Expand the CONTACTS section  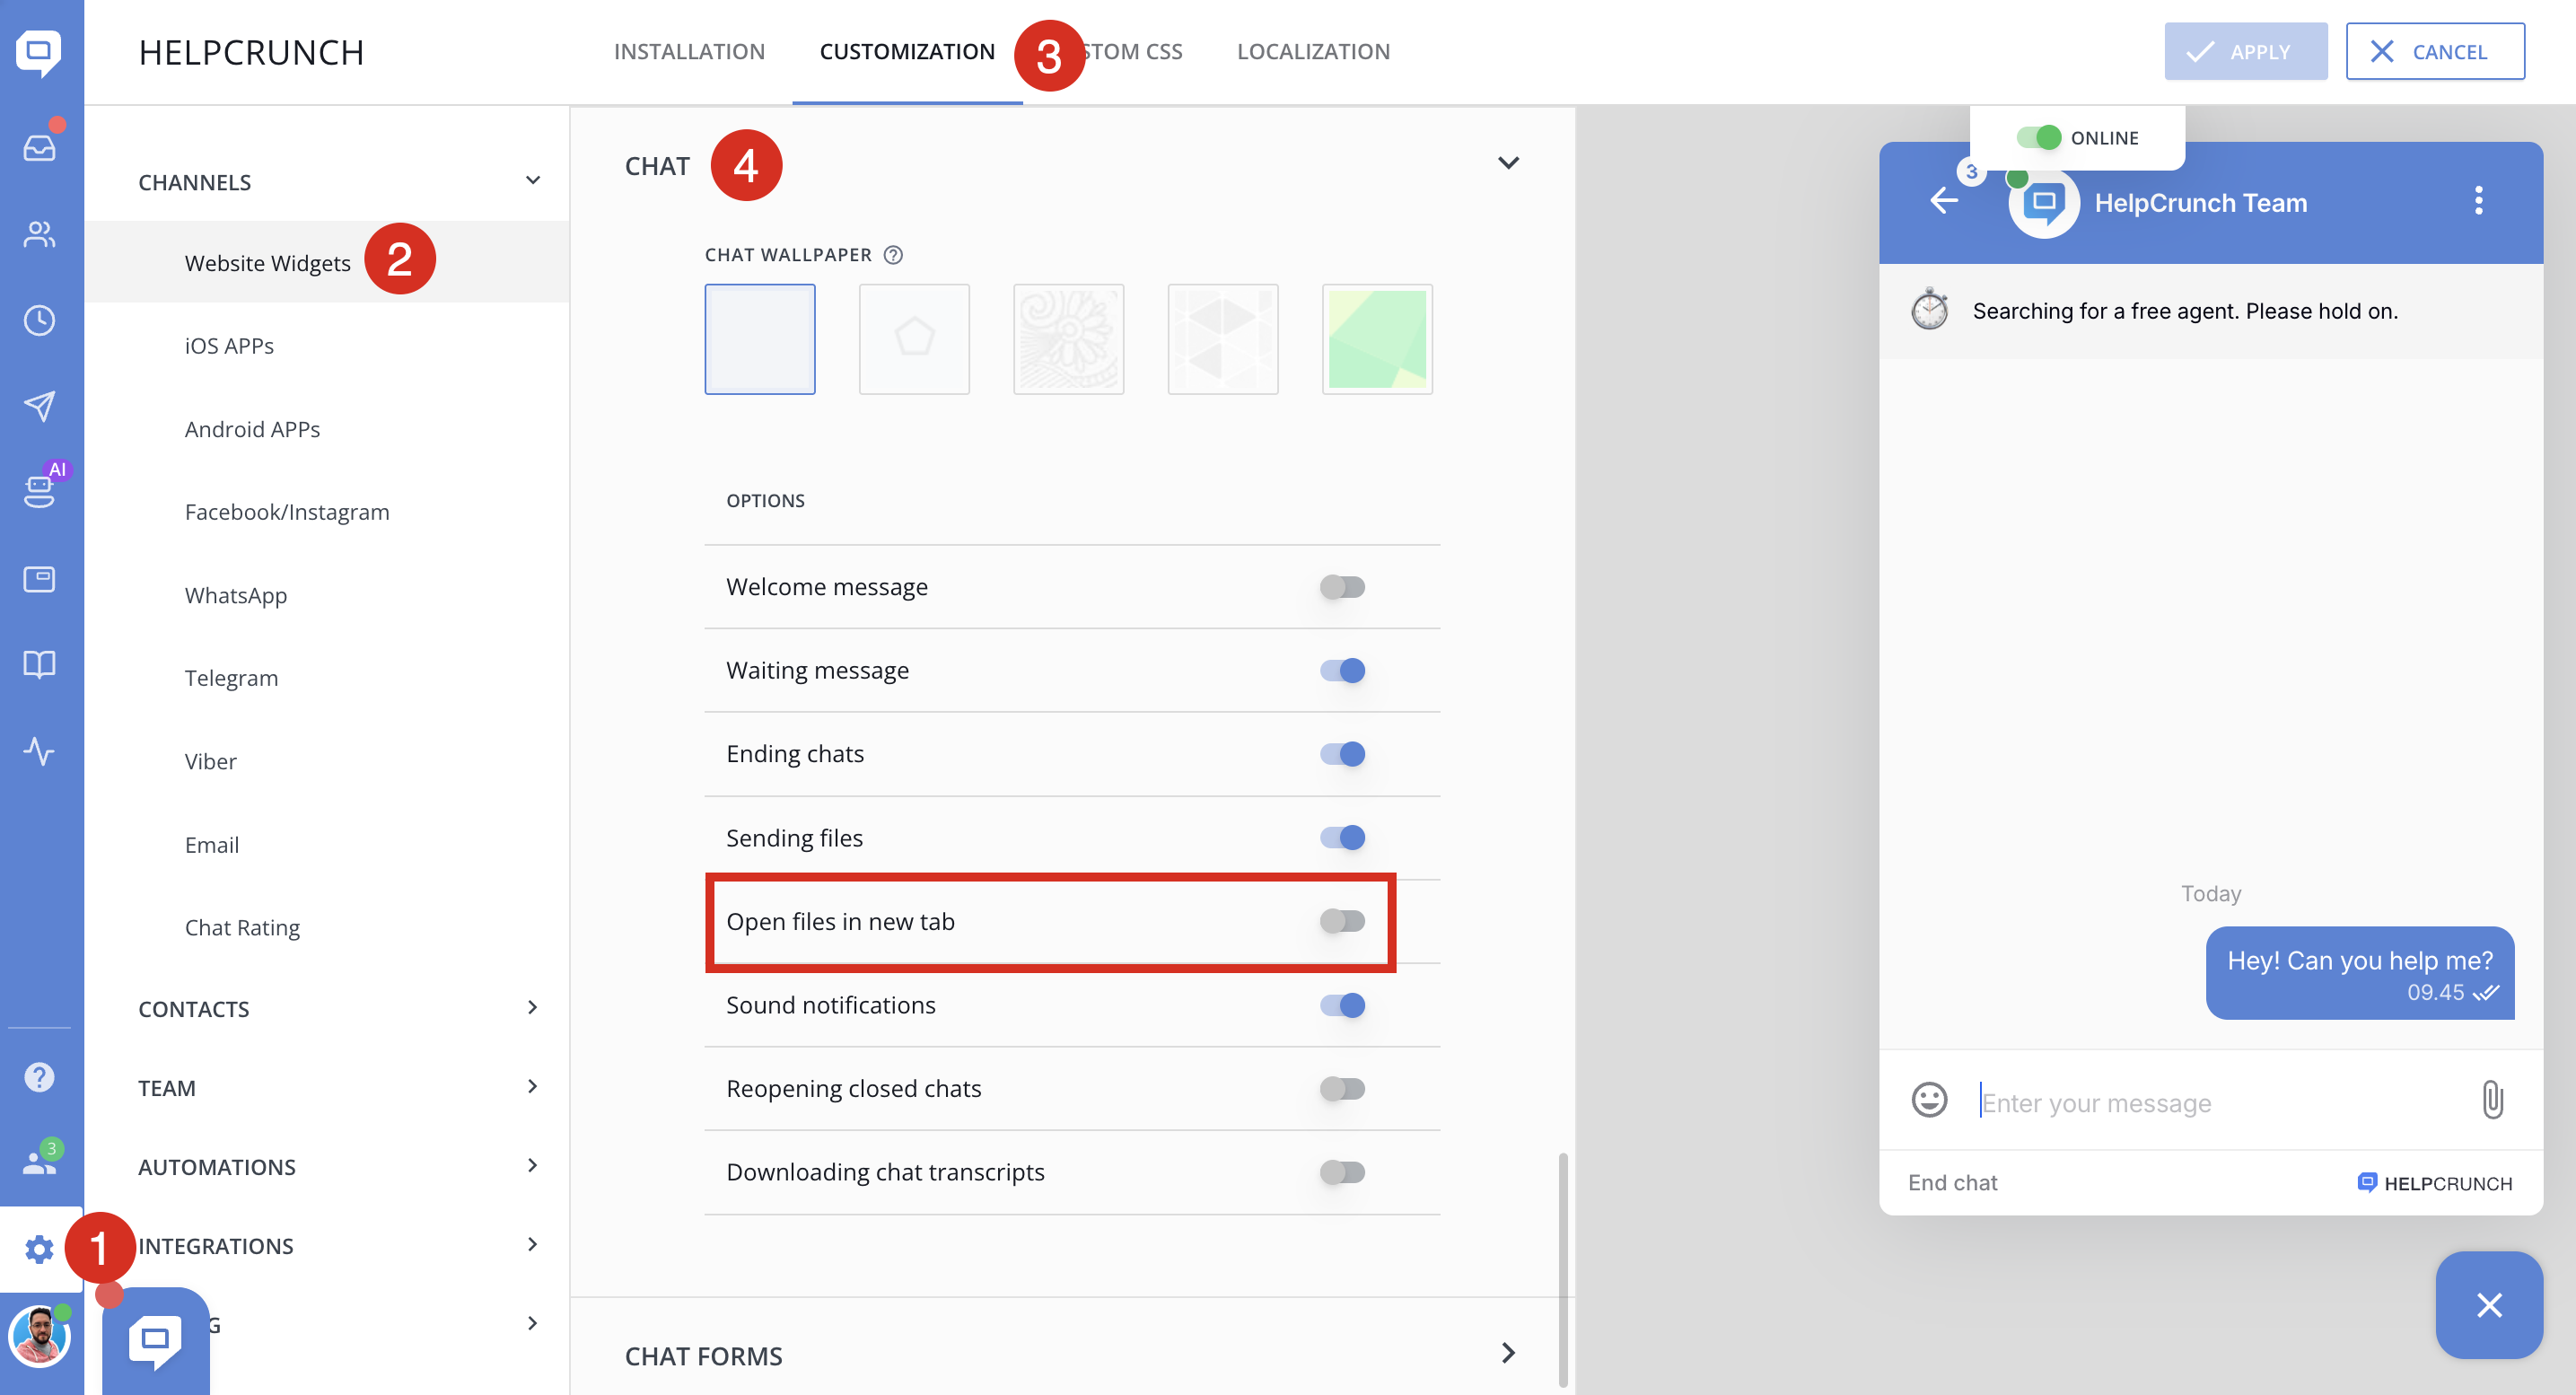532,1007
